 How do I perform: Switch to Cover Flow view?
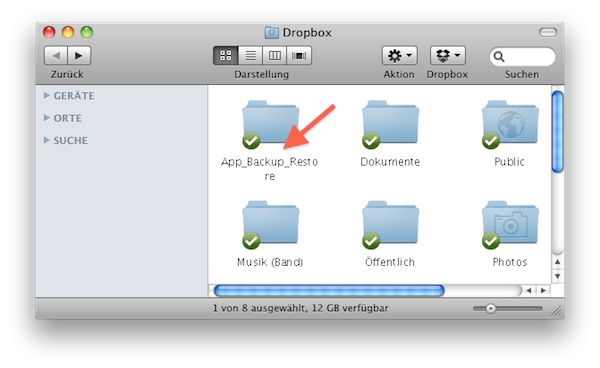[x=299, y=56]
